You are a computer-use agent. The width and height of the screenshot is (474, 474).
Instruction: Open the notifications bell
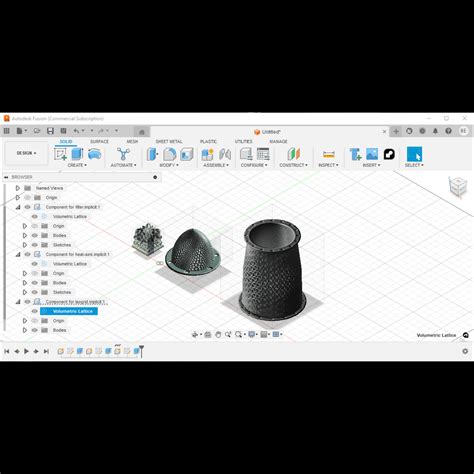[x=435, y=131]
